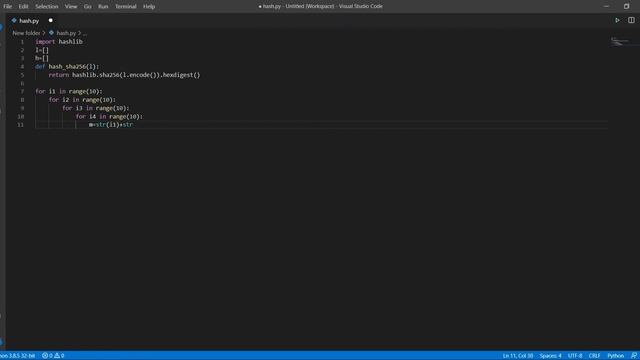Minimize the VS Code window
Screen dimensions: 640x360
[x=606, y=6]
